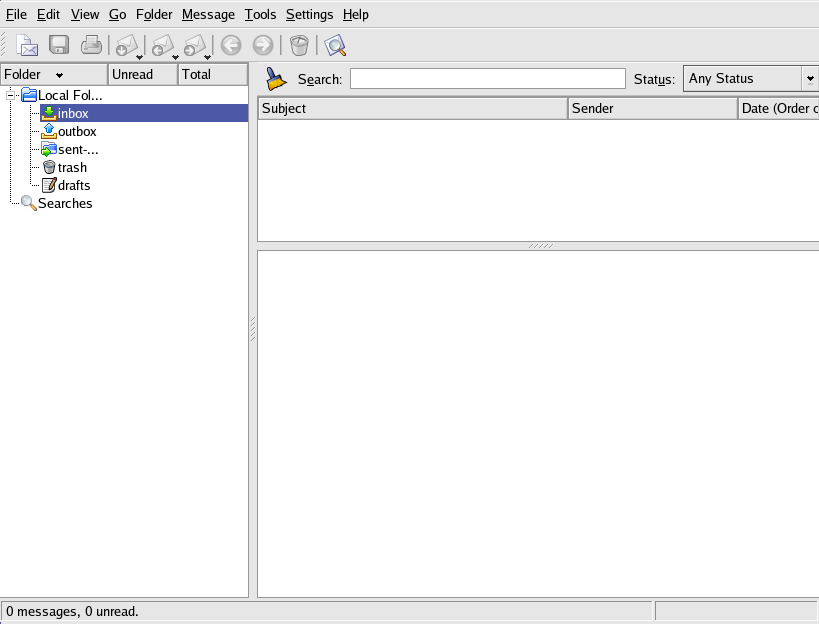Open the Message menu
Viewport: 819px width, 624px height.
(x=208, y=14)
